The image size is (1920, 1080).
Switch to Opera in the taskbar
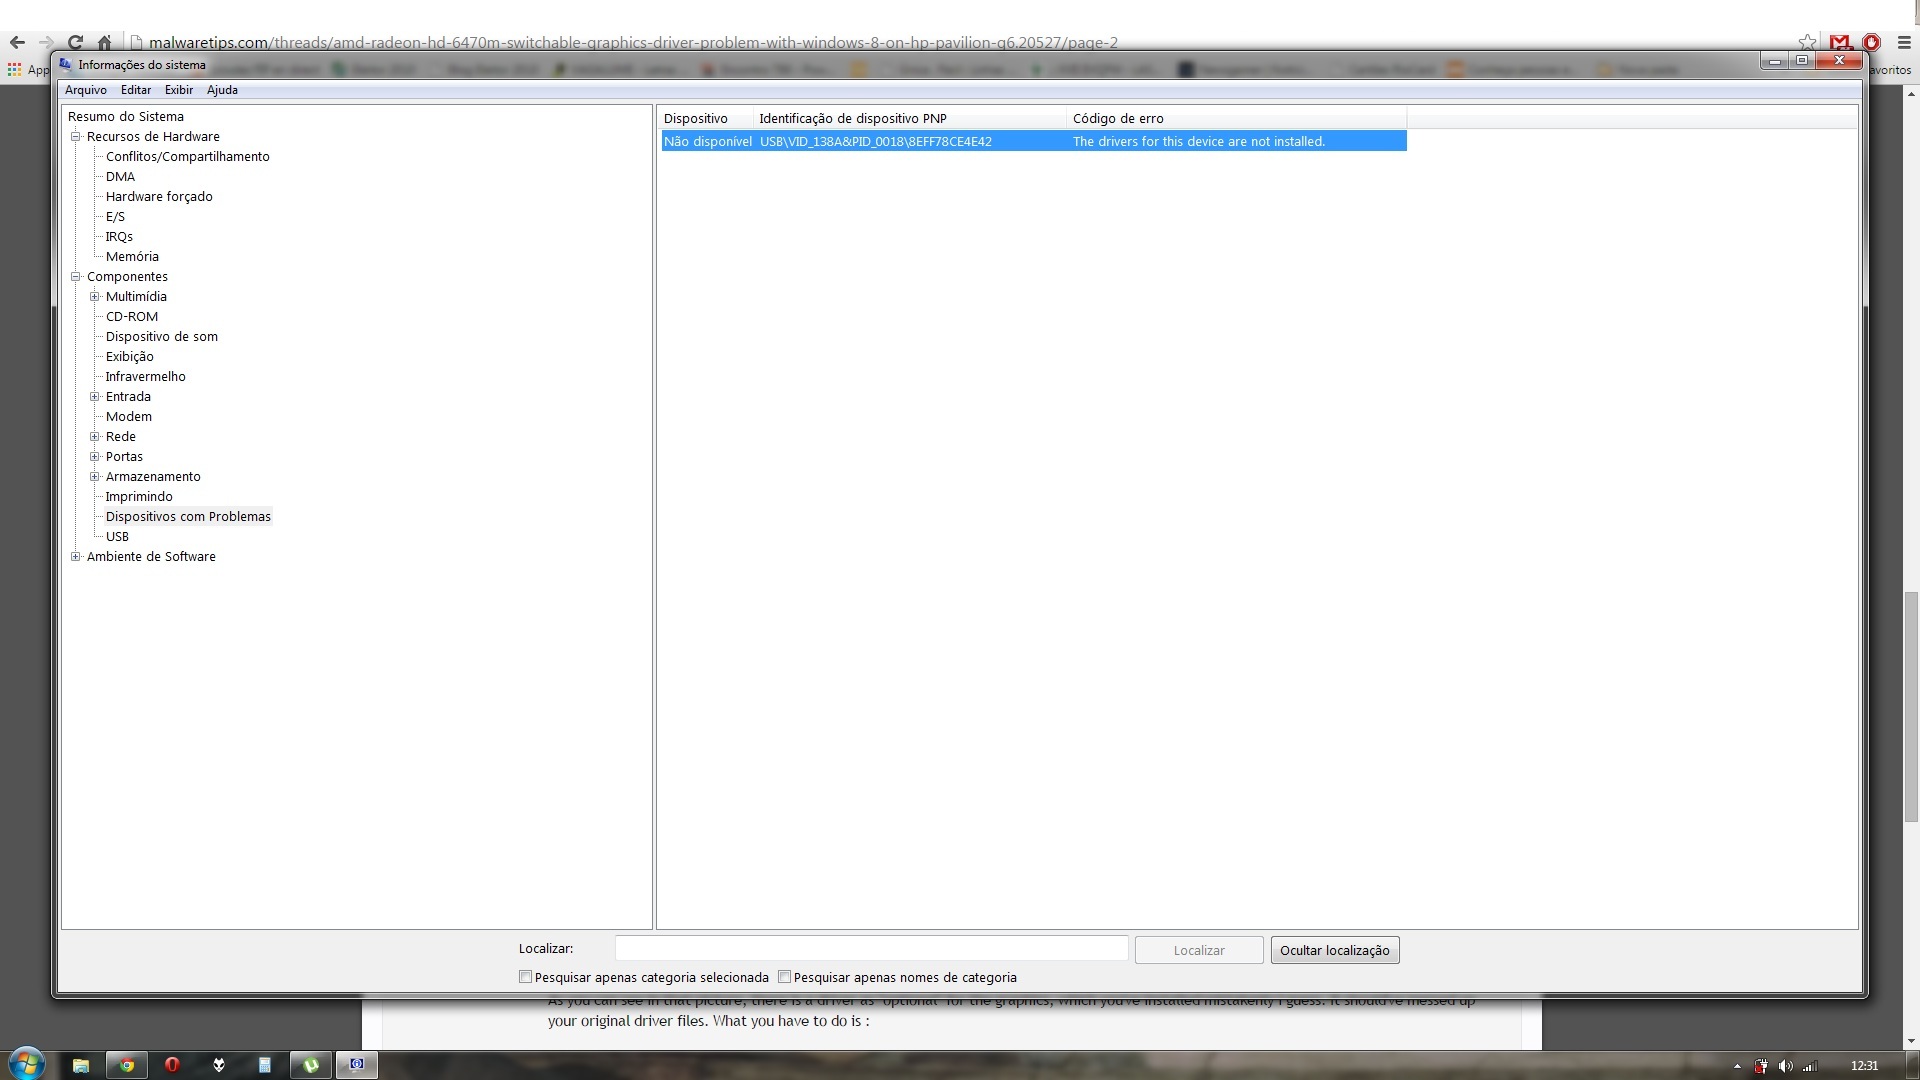[172, 1065]
